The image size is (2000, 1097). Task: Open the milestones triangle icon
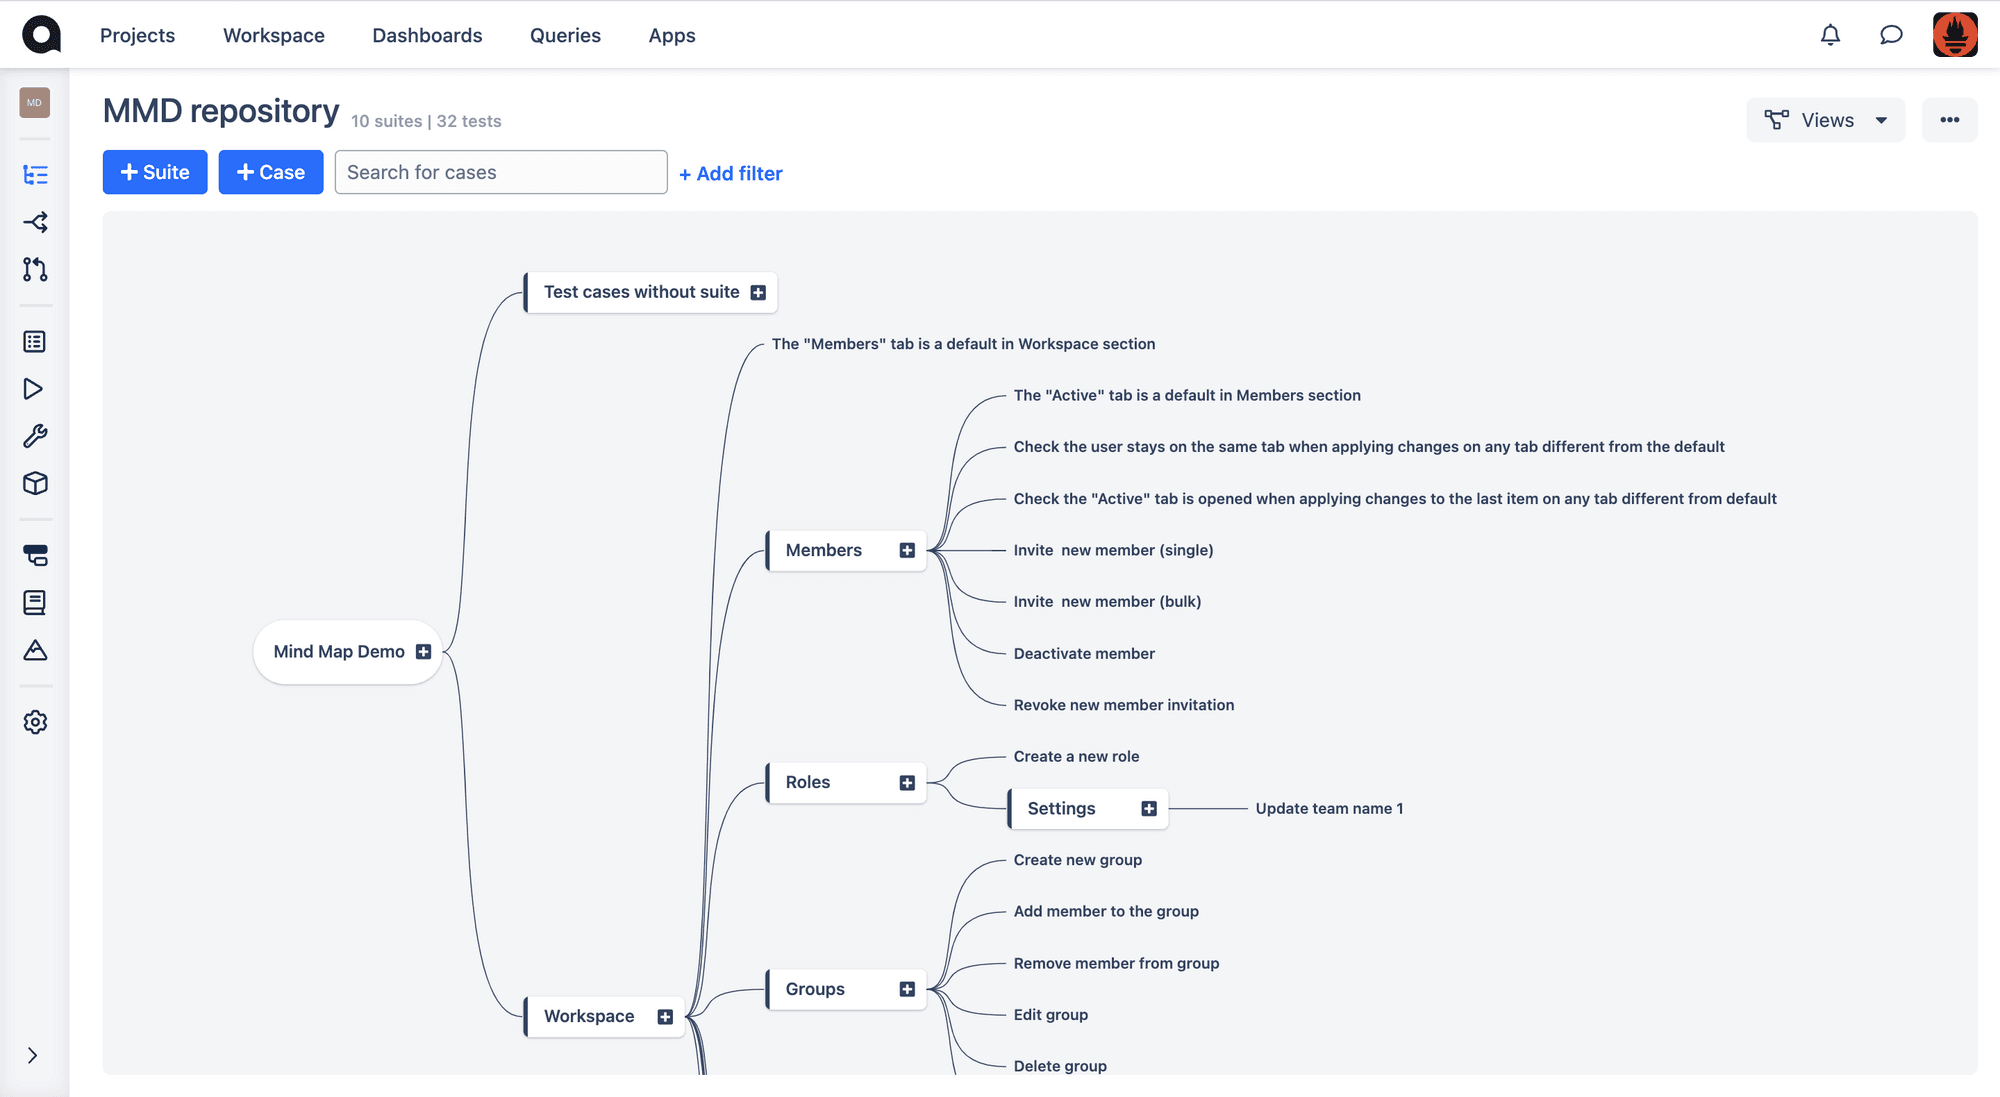point(35,651)
